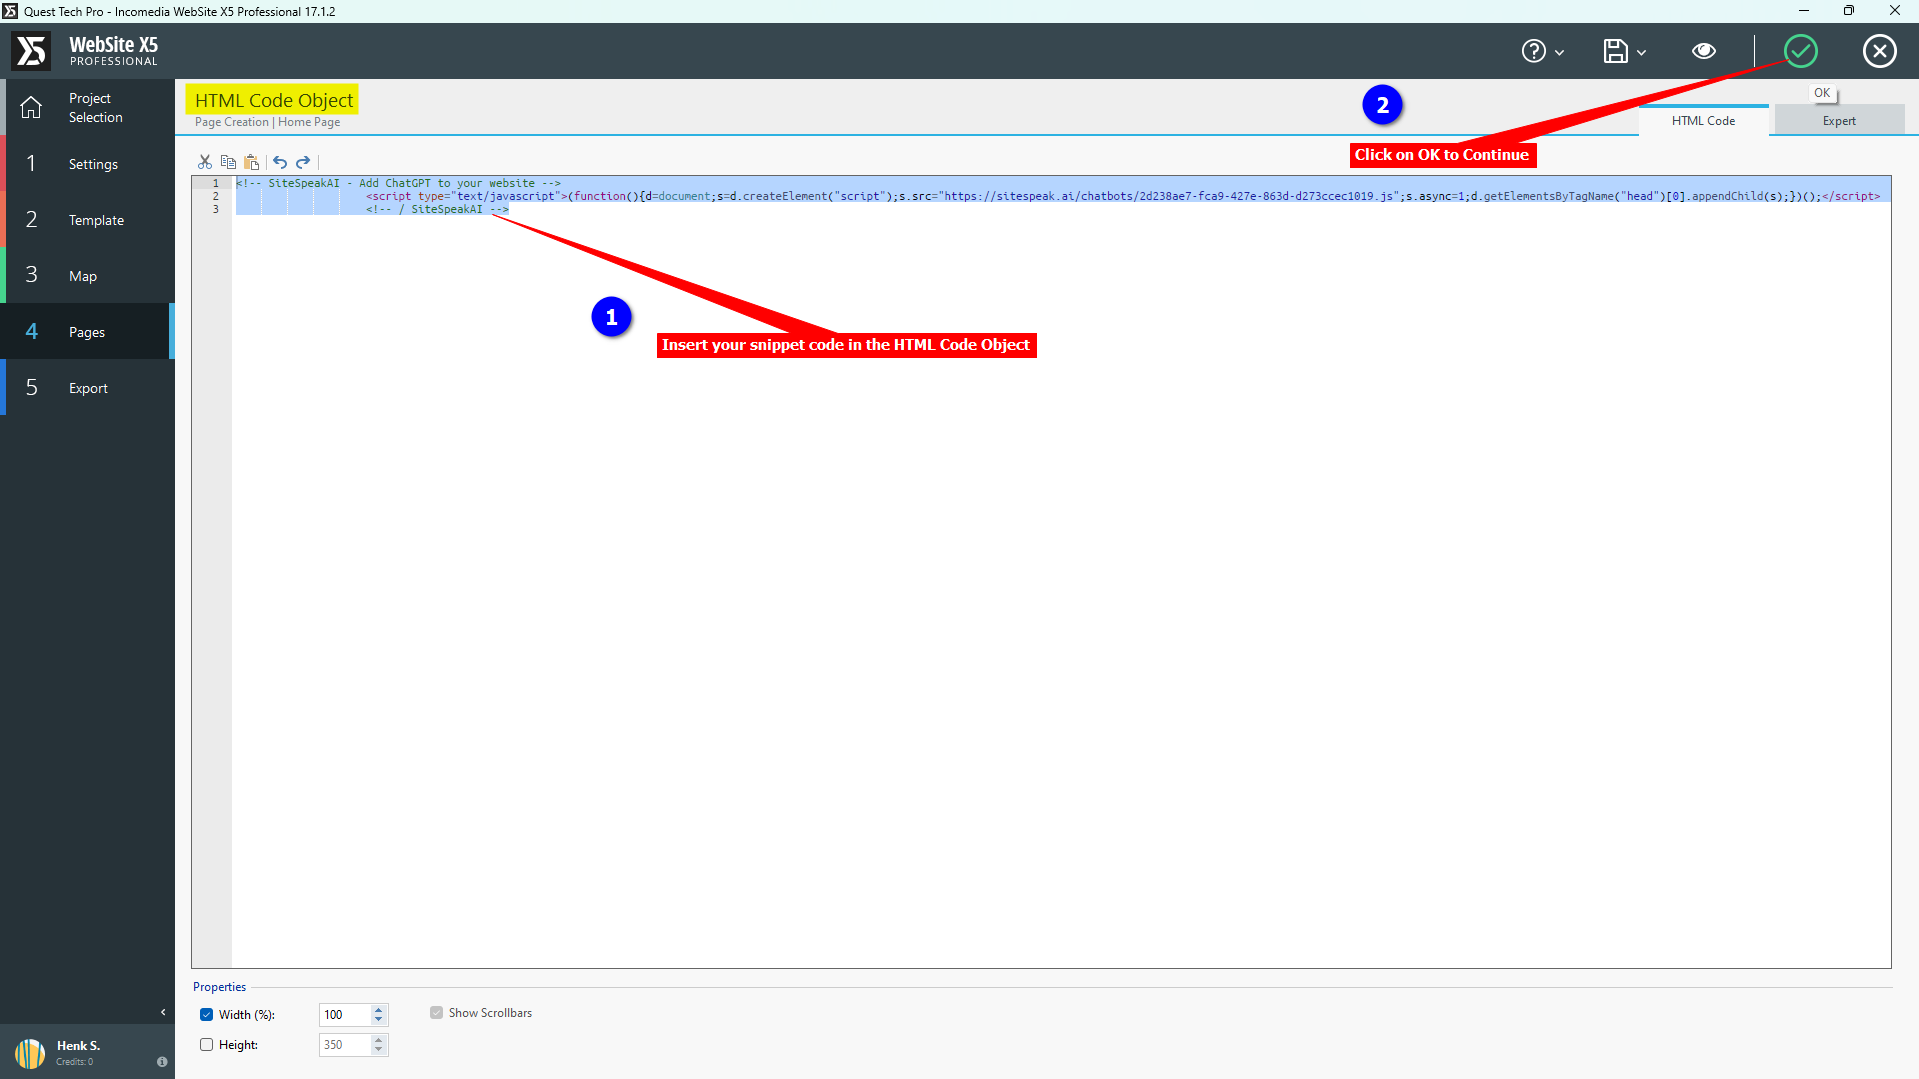Go to step 3 Map

pyautogui.click(x=88, y=275)
